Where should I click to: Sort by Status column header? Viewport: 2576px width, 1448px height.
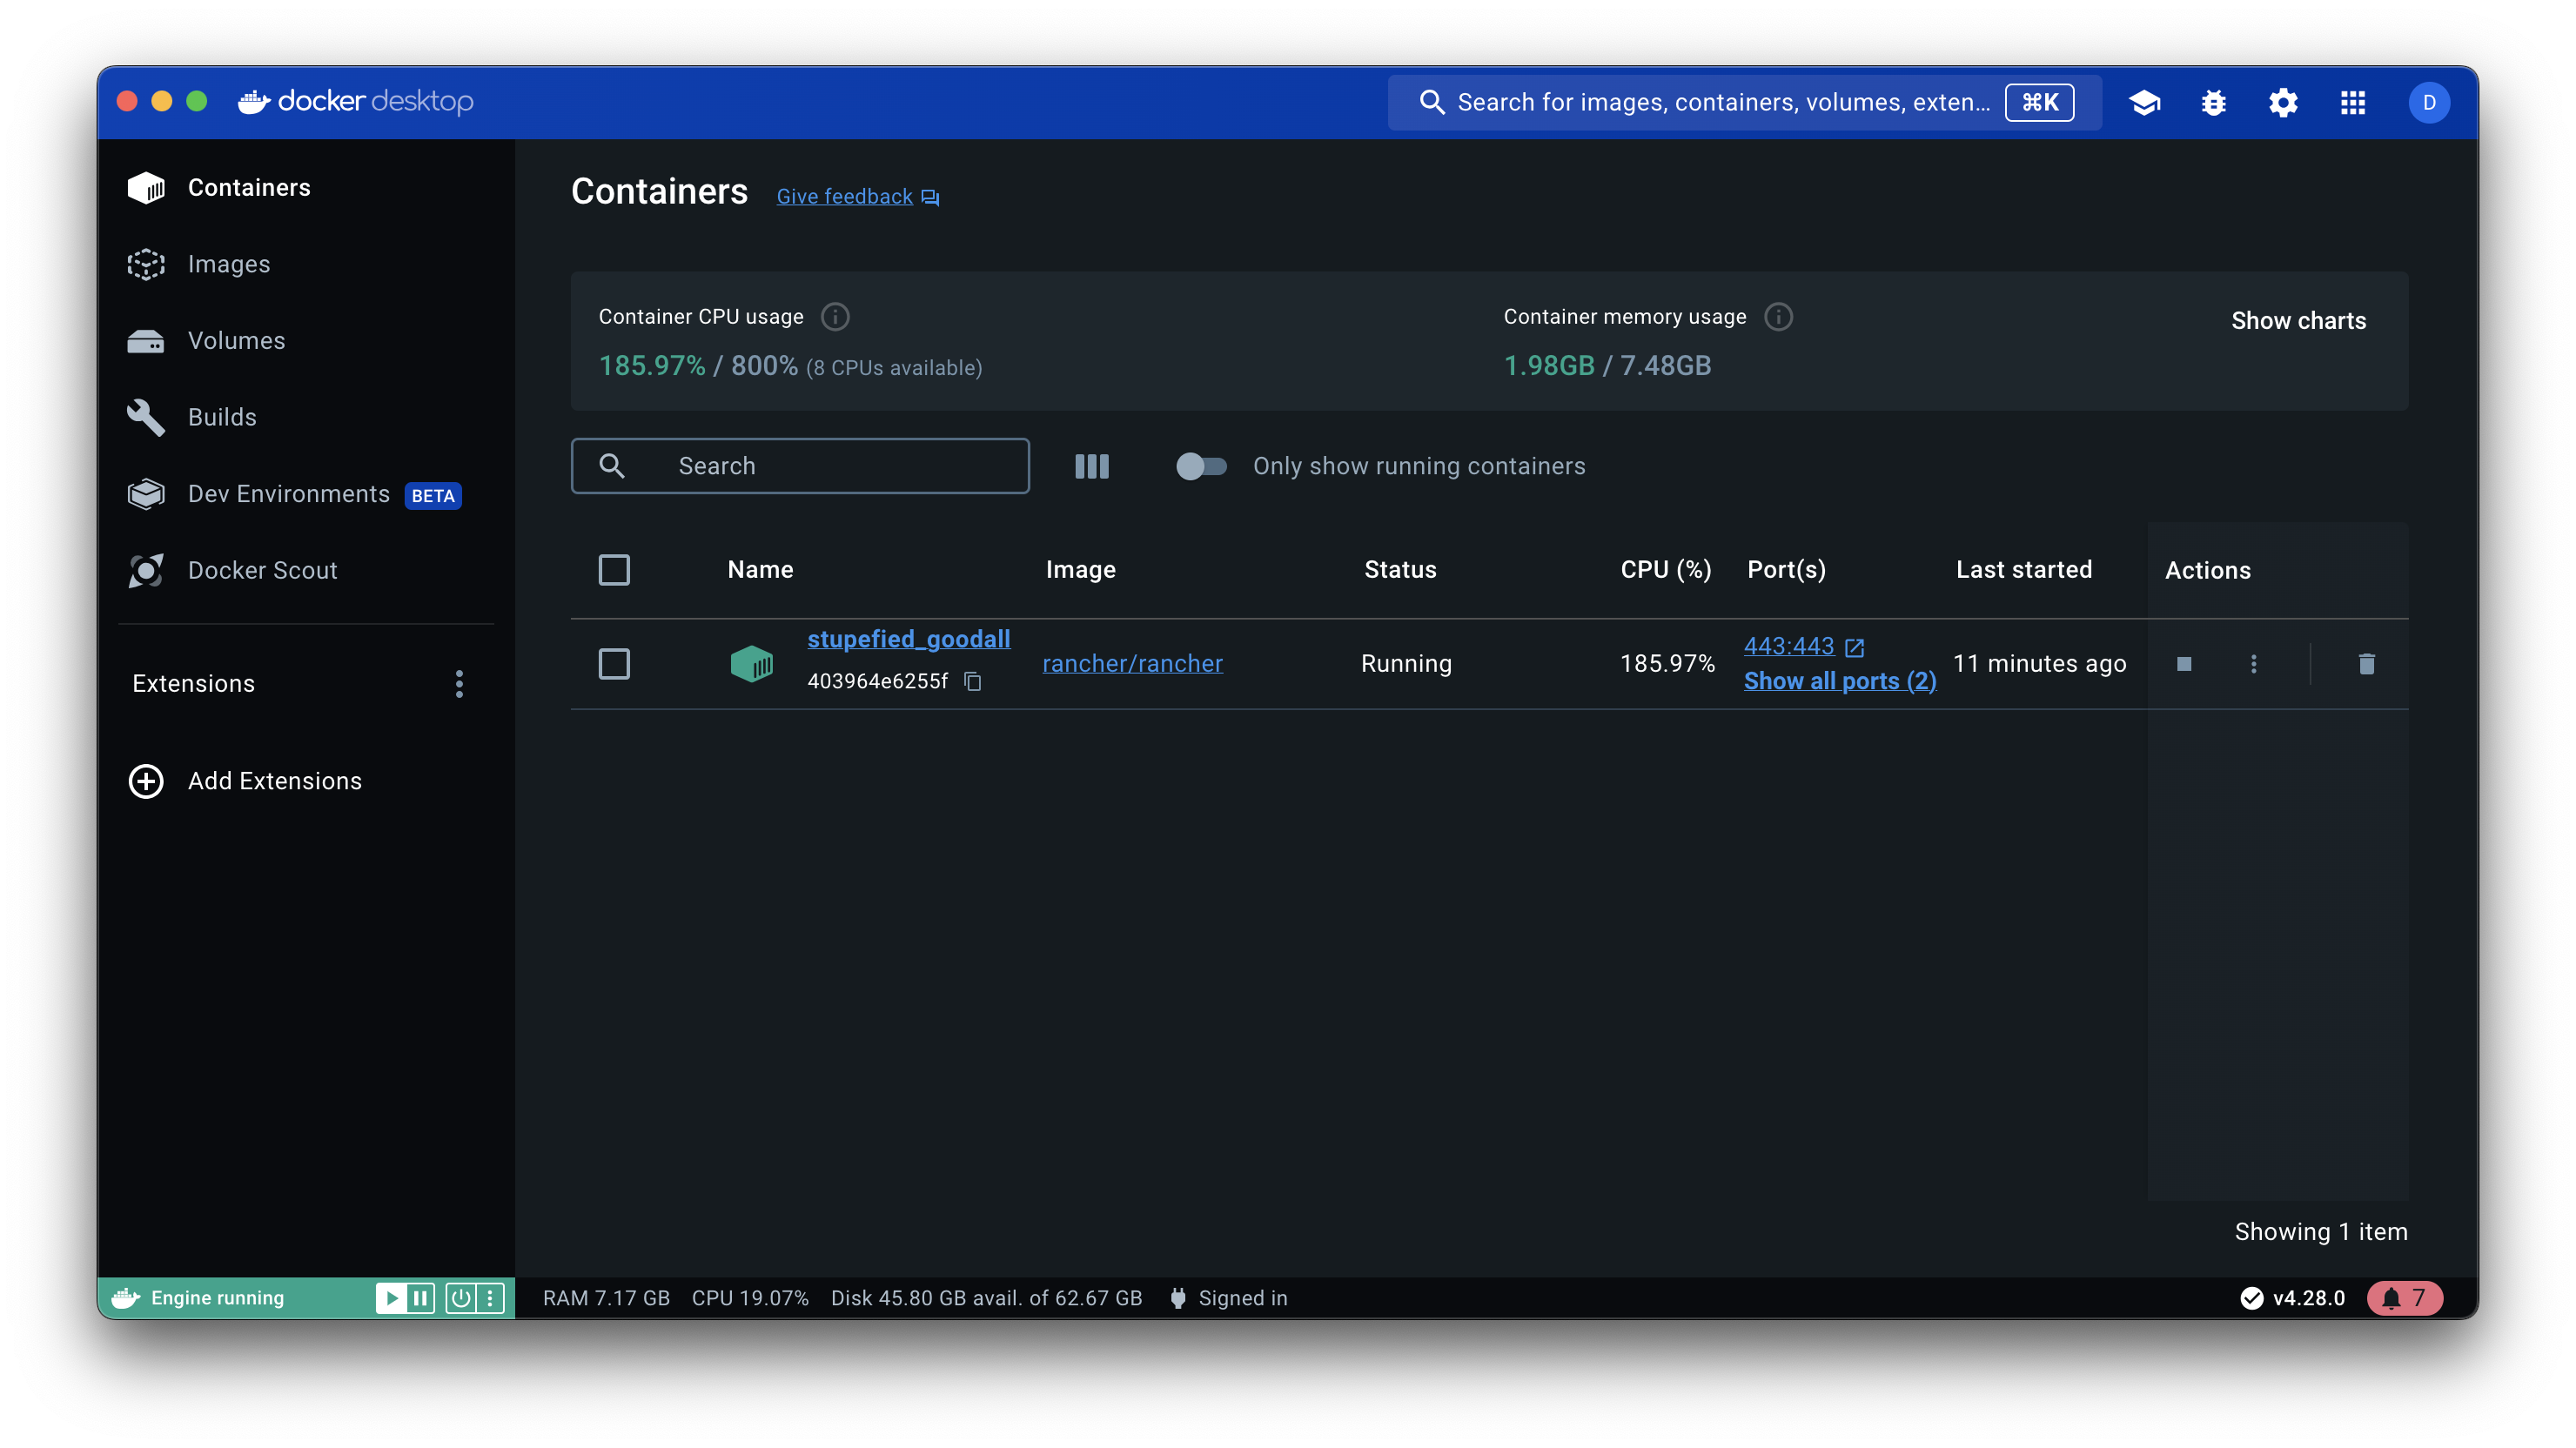coord(1400,570)
